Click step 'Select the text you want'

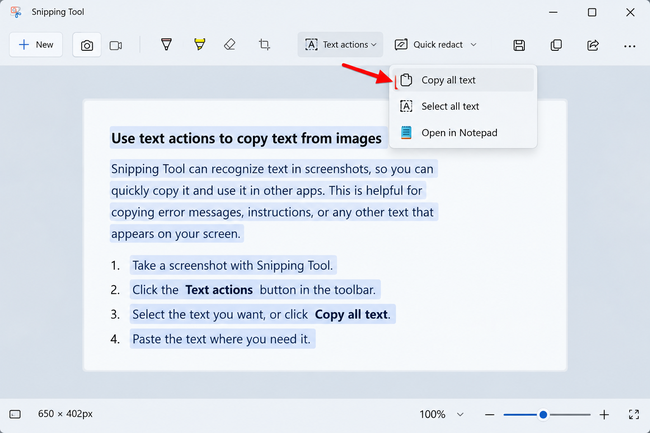coord(262,314)
